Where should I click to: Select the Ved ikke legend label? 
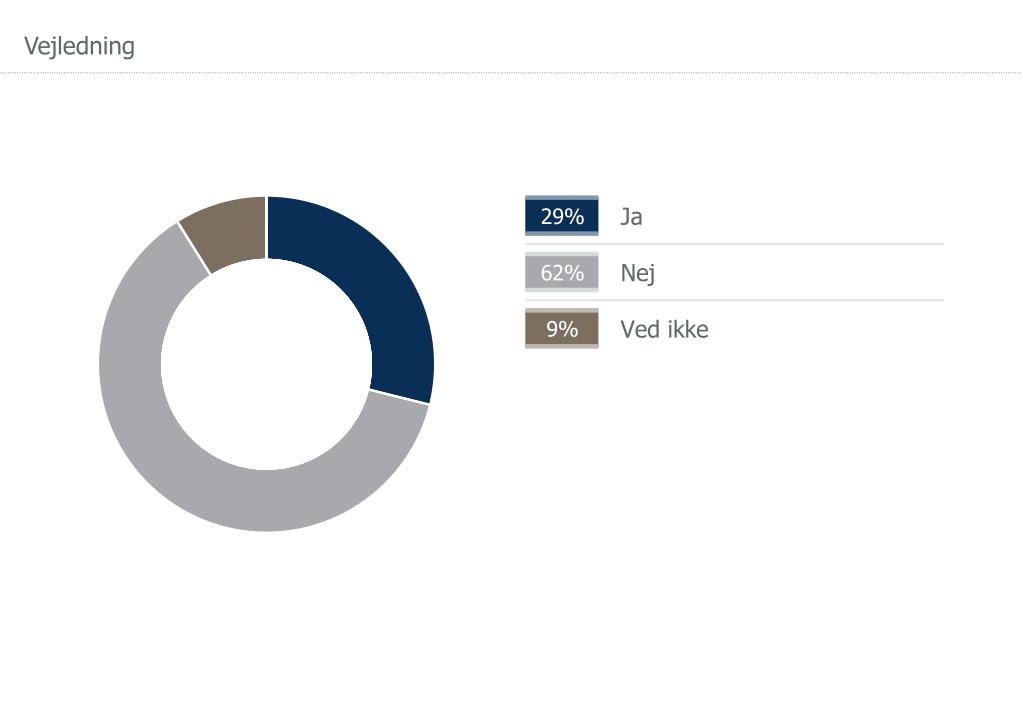pyautogui.click(x=664, y=329)
